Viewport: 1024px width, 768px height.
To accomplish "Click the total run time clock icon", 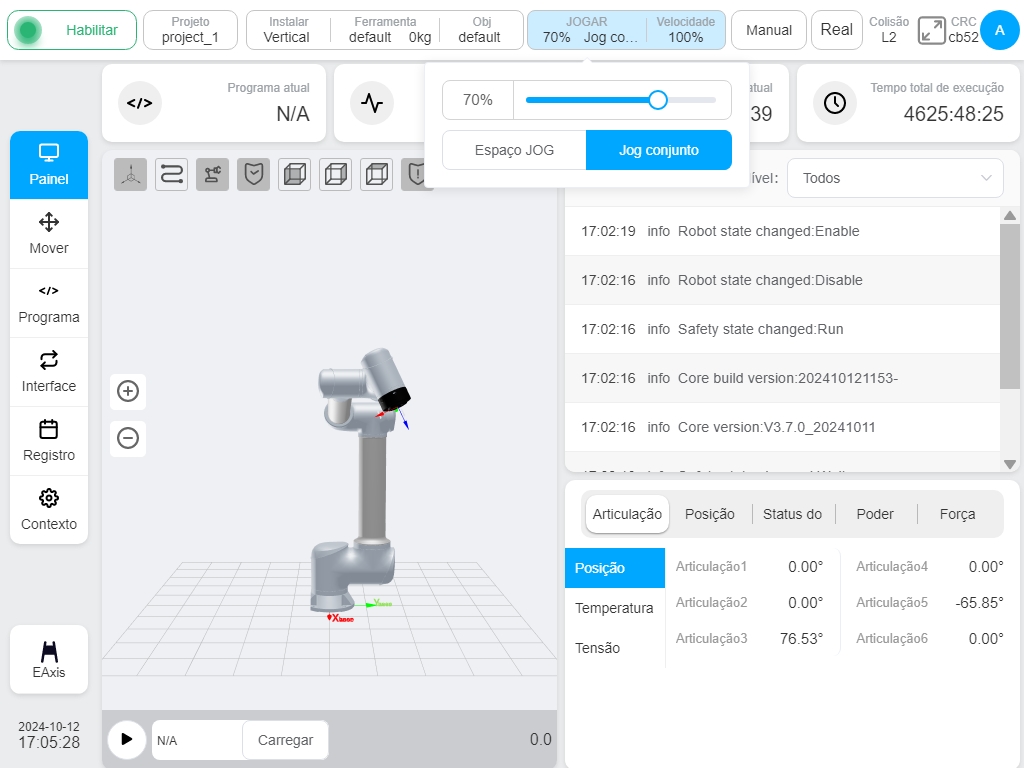I will click(x=835, y=103).
